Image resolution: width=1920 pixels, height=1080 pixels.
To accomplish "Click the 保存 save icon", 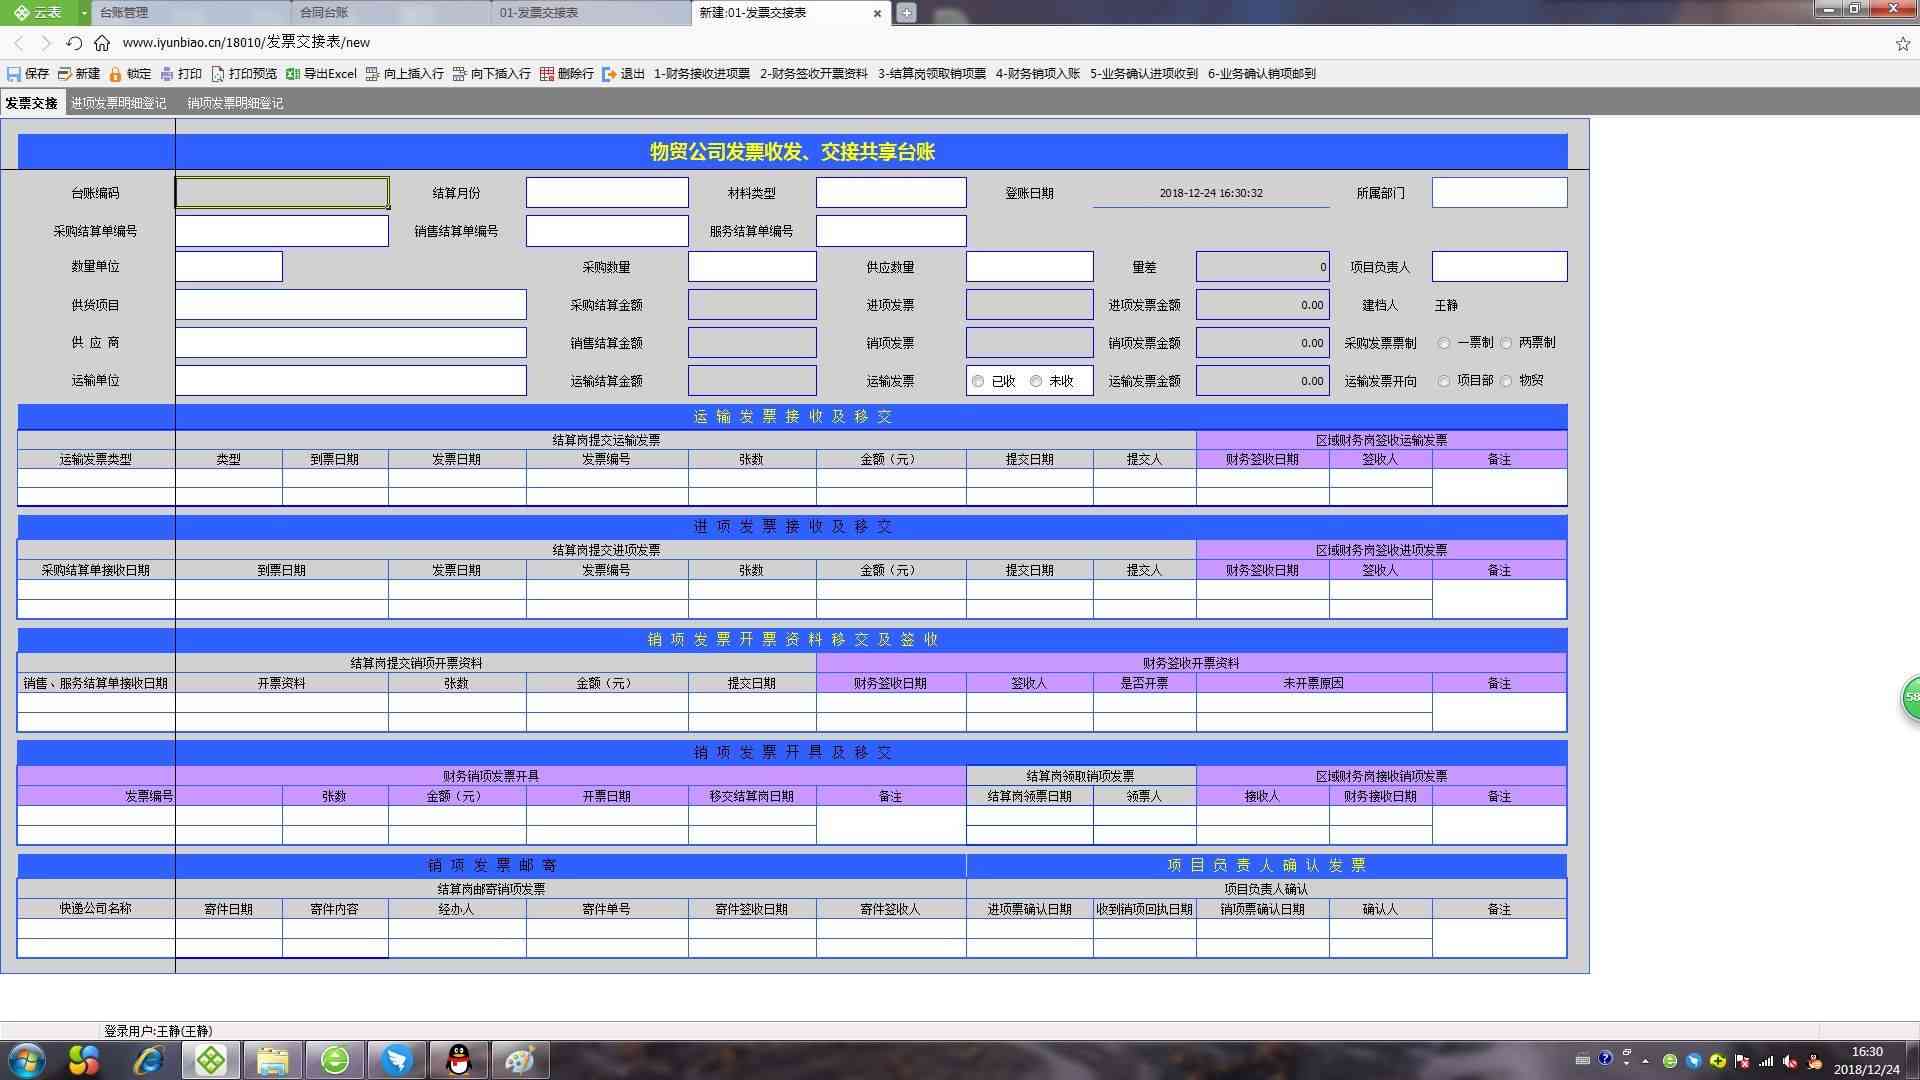I will (x=14, y=74).
